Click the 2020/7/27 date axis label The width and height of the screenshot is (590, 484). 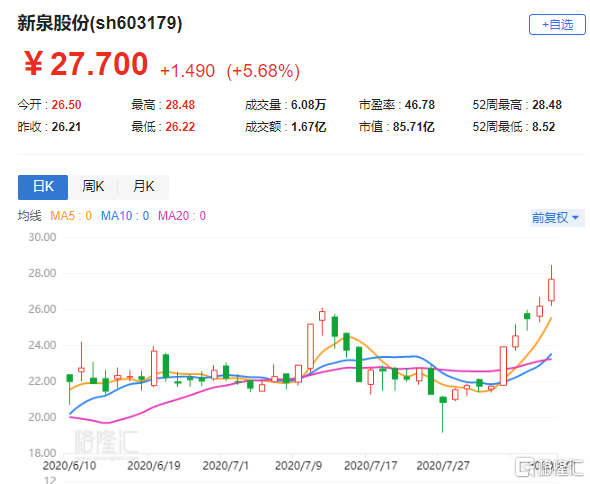[x=443, y=466]
